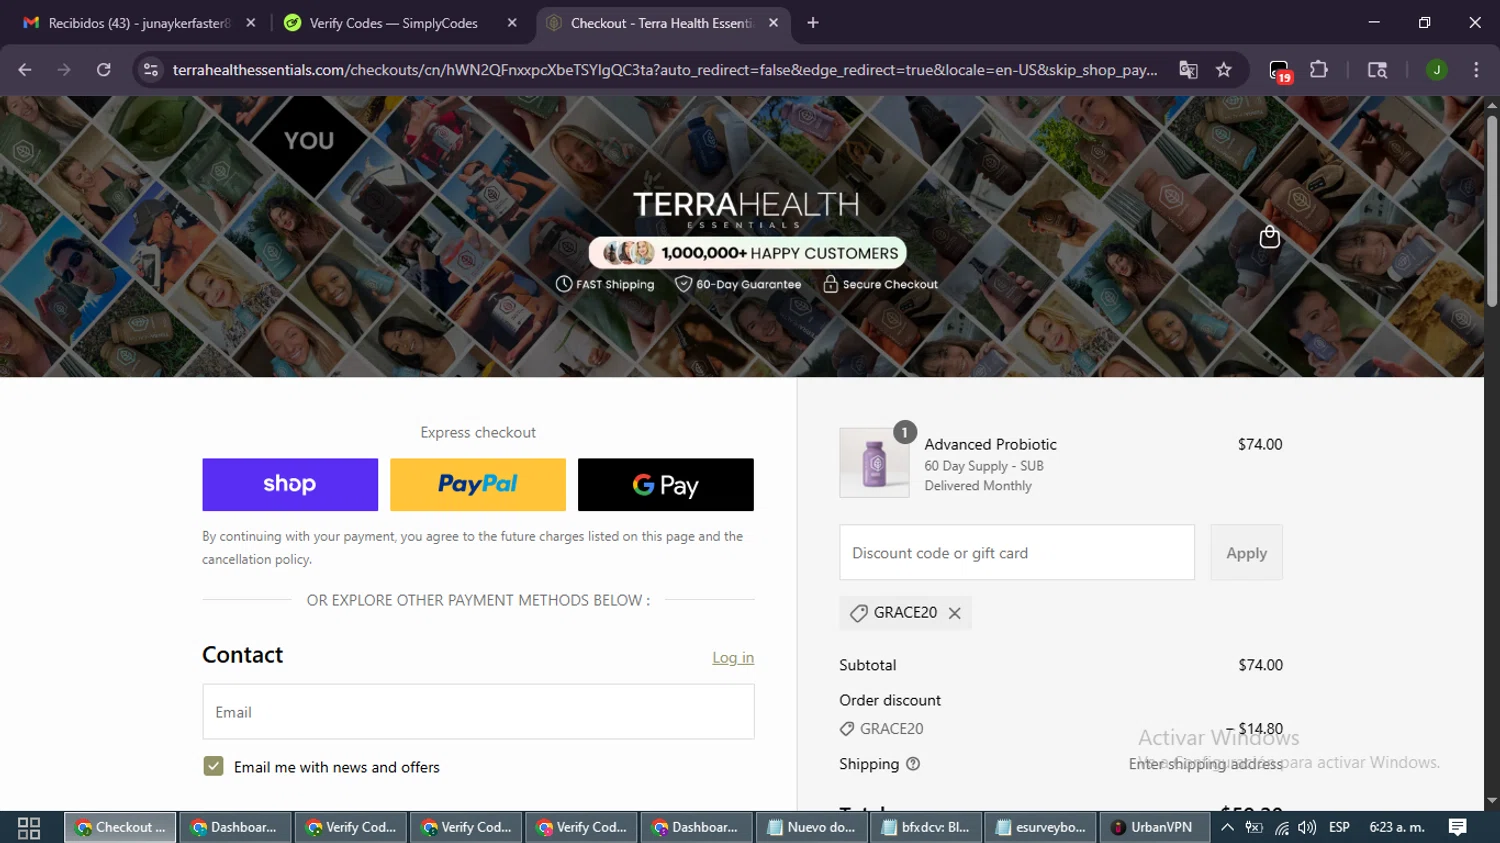
Task: Click the 60-Day Guarantee badge text
Action: 748,285
